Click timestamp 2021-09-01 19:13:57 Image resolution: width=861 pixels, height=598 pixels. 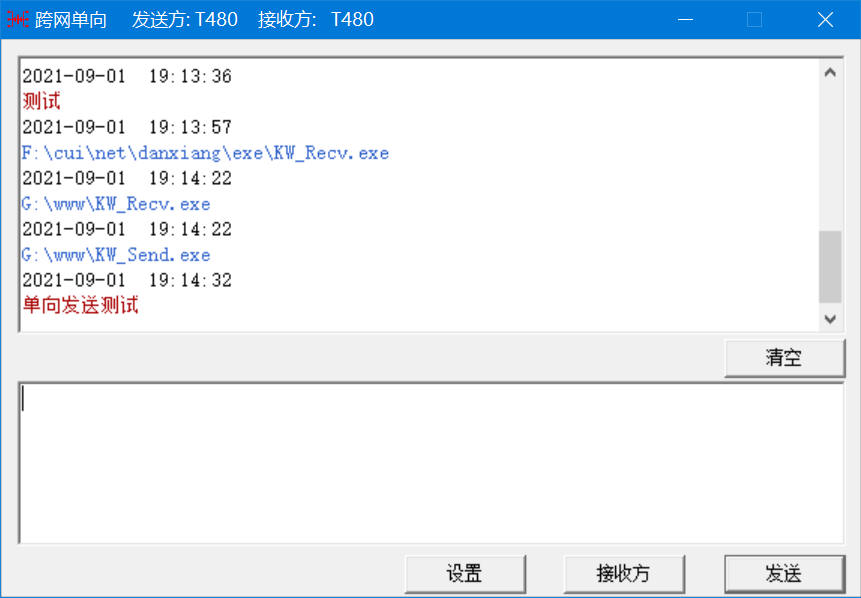[127, 127]
